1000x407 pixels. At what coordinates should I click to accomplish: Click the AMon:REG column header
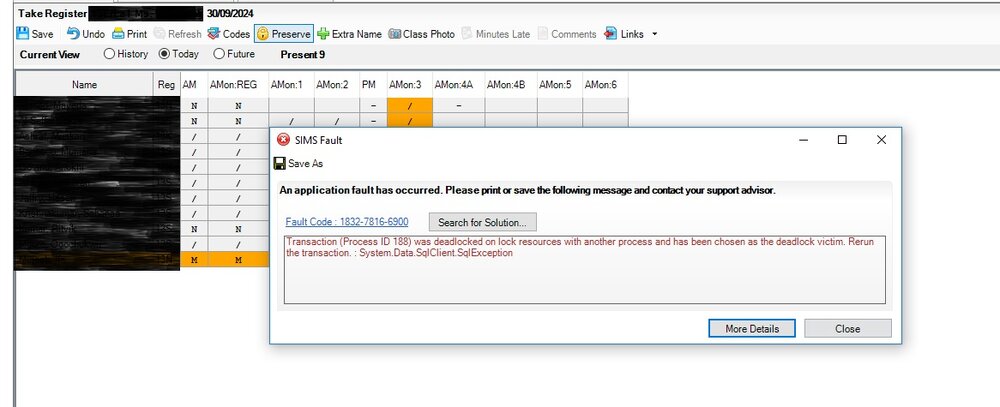(x=238, y=84)
